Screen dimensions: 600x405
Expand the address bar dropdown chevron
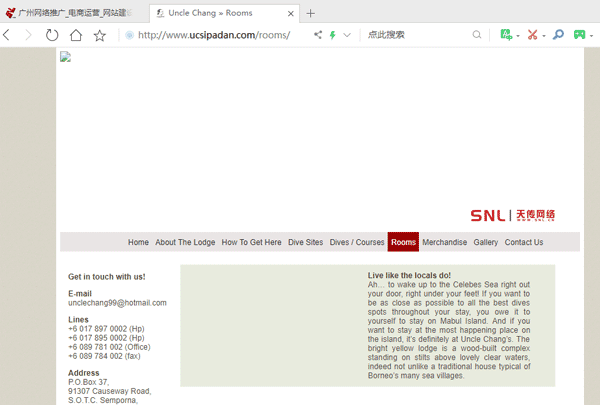click(x=347, y=35)
